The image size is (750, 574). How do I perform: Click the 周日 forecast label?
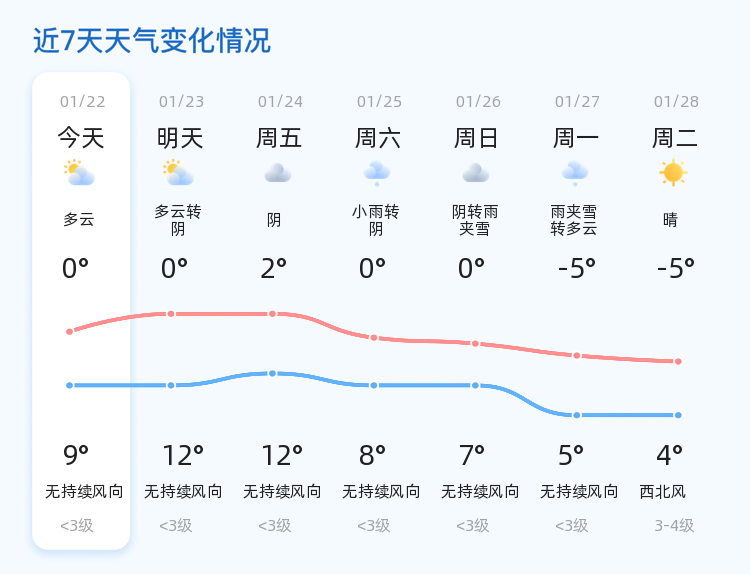click(x=477, y=138)
